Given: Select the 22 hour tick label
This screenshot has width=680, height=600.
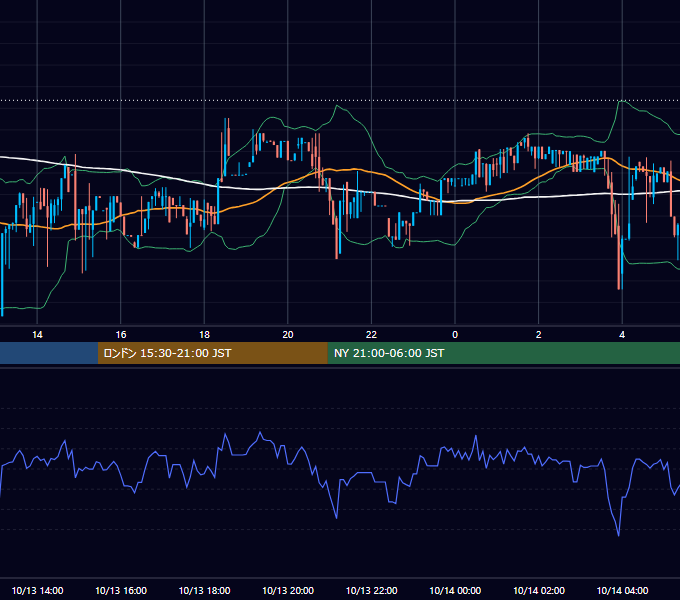Looking at the screenshot, I should click(x=371, y=334).
